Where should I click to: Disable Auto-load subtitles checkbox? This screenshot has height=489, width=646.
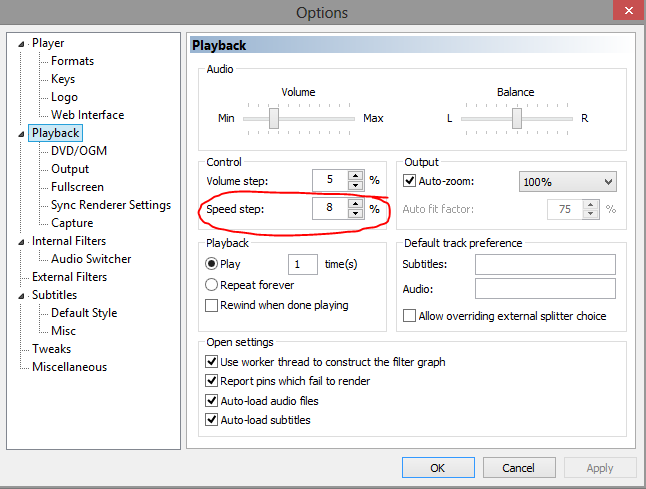(211, 420)
